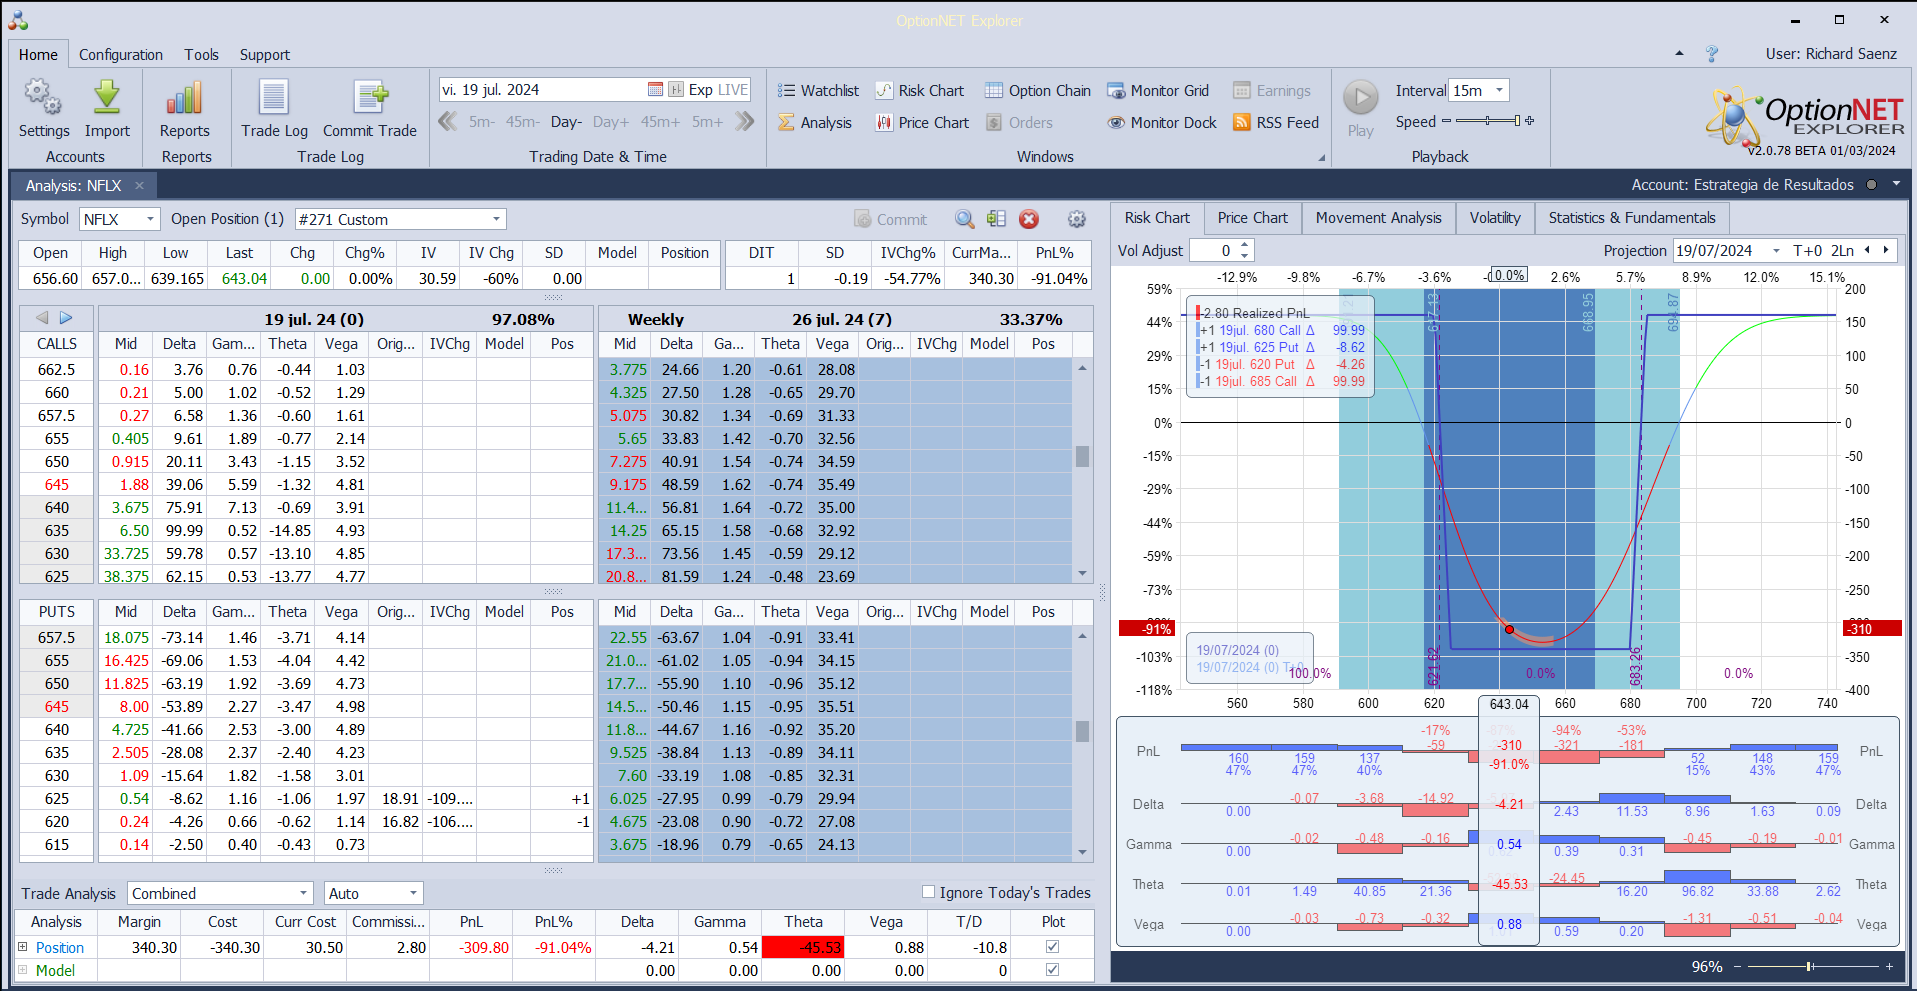Step back with the double left chevron
The height and width of the screenshot is (991, 1917).
click(448, 122)
